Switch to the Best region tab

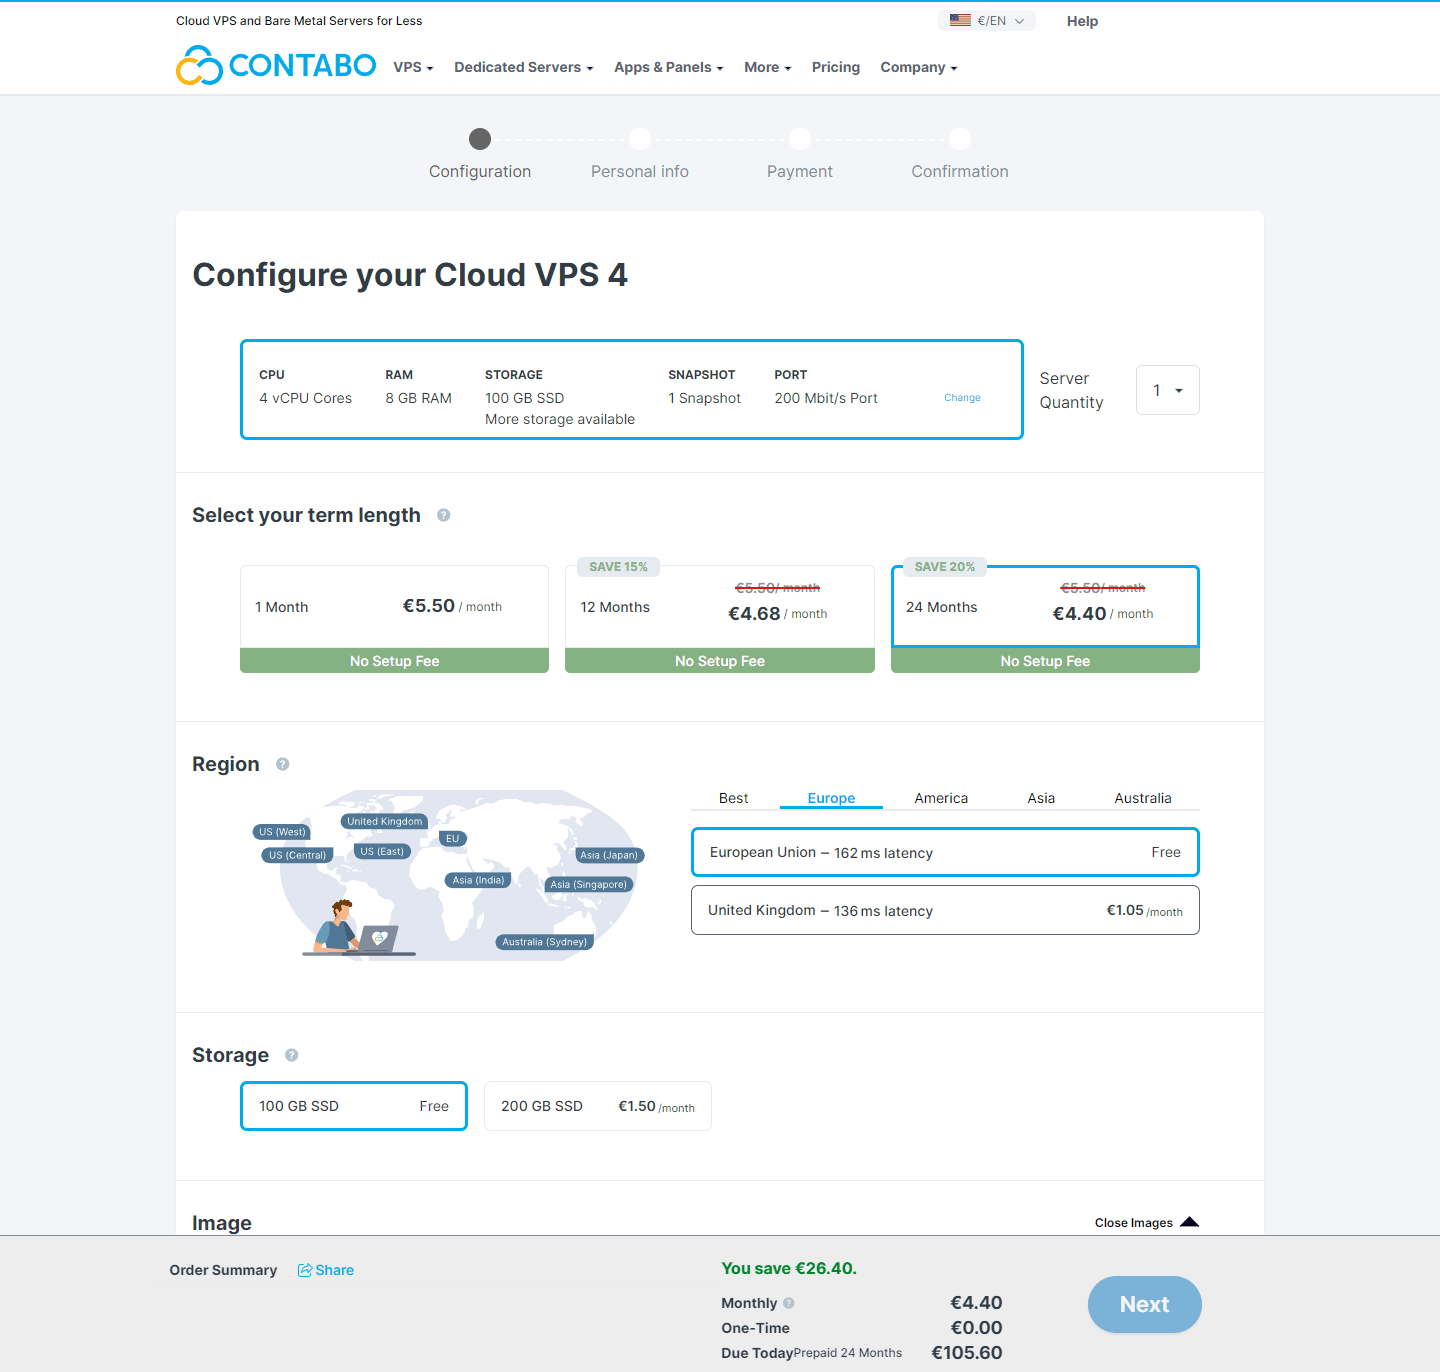pos(733,798)
